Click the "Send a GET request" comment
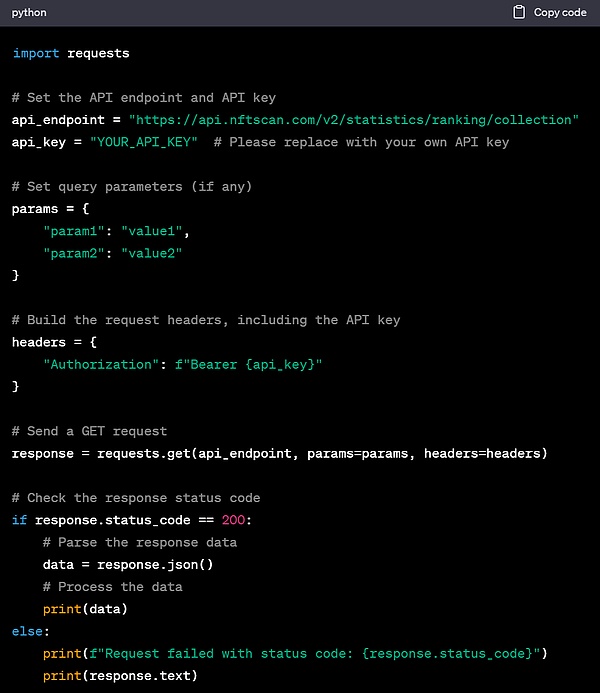This screenshot has width=600, height=693. pyautogui.click(x=90, y=431)
